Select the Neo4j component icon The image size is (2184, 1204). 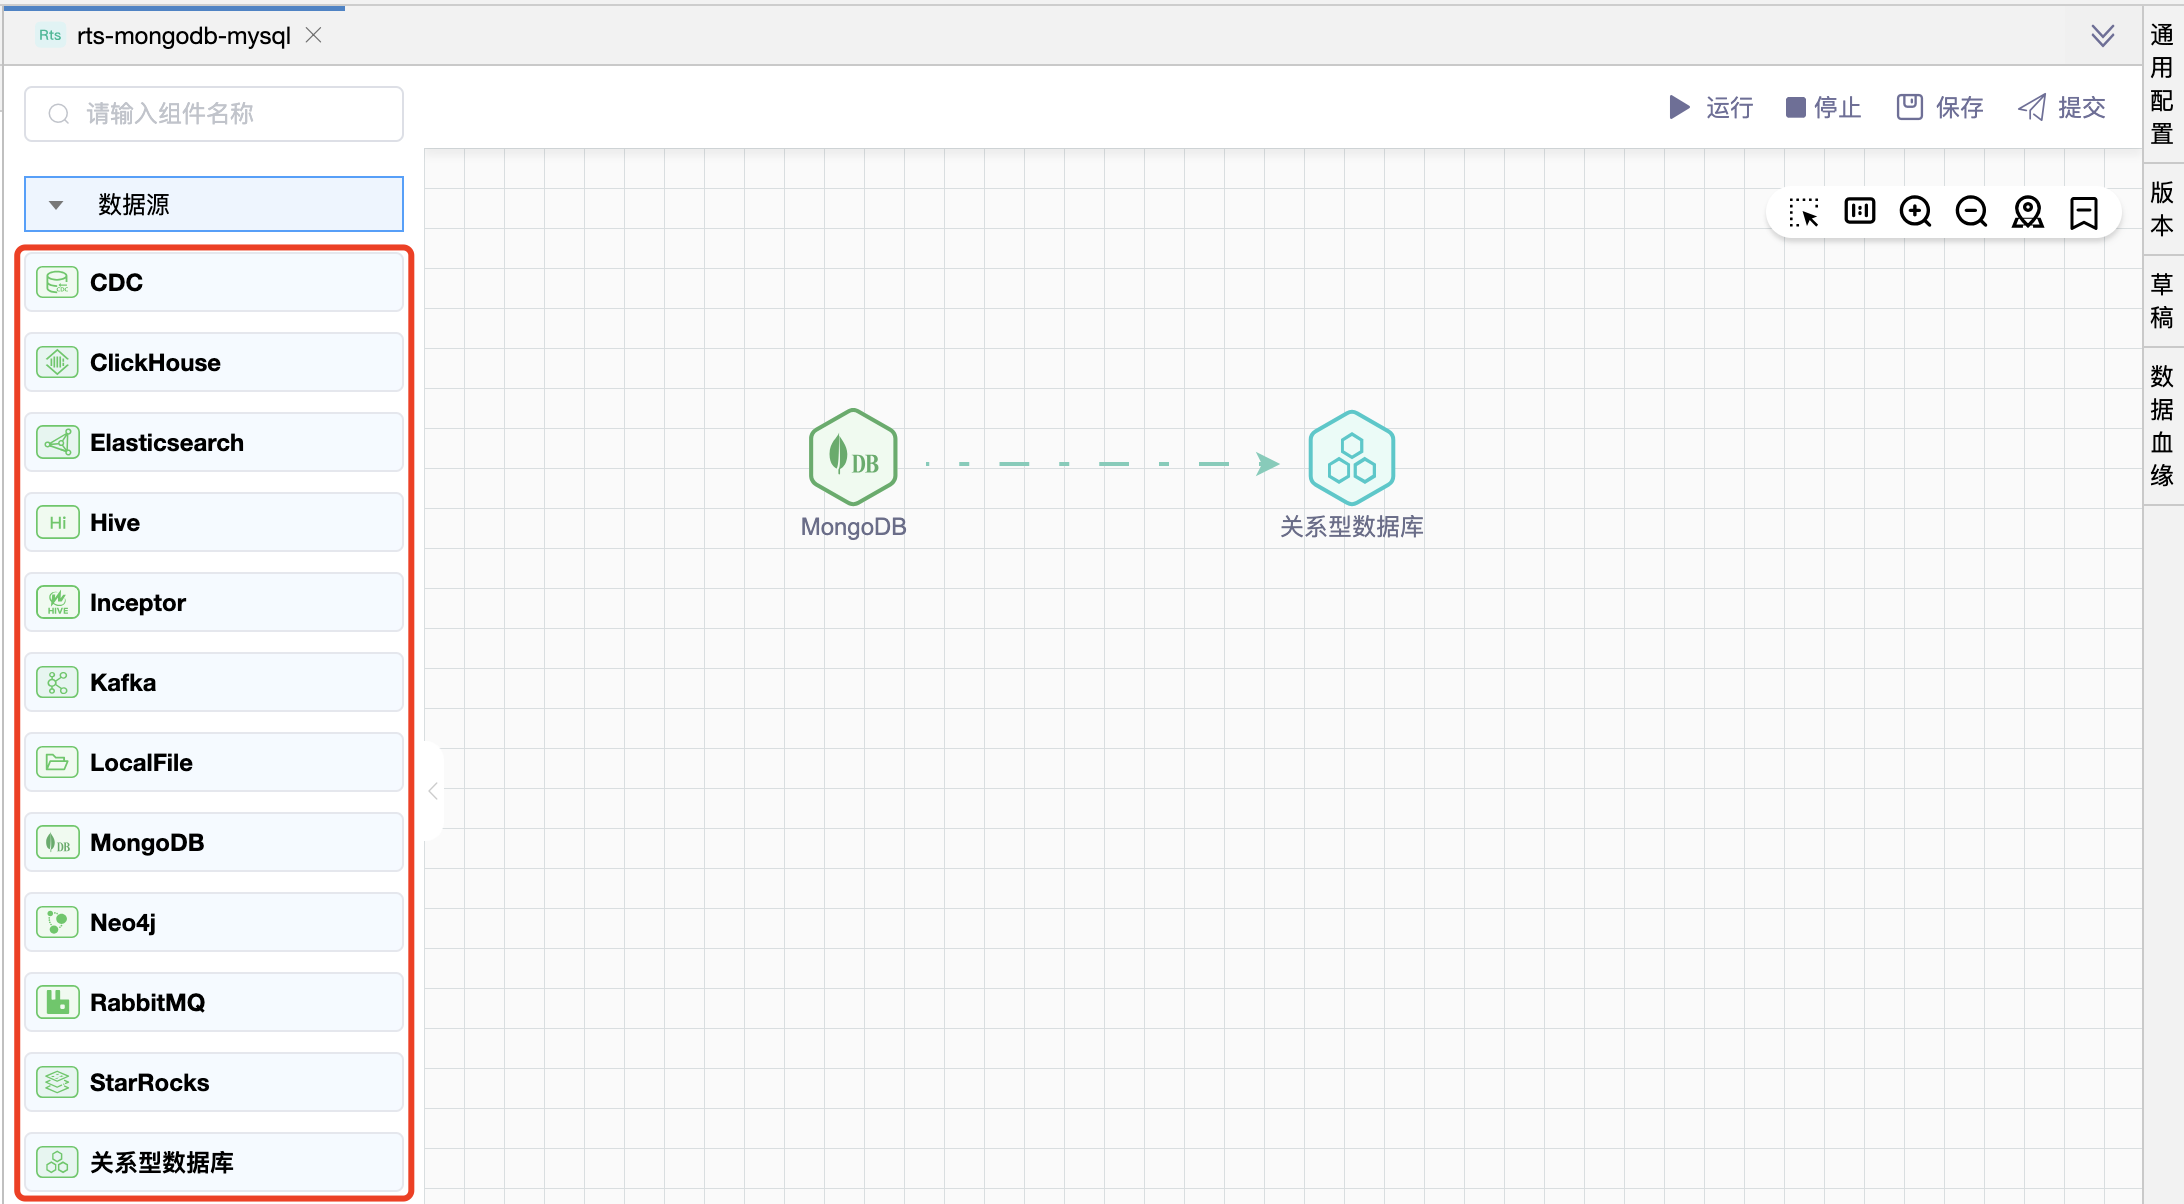(x=57, y=923)
